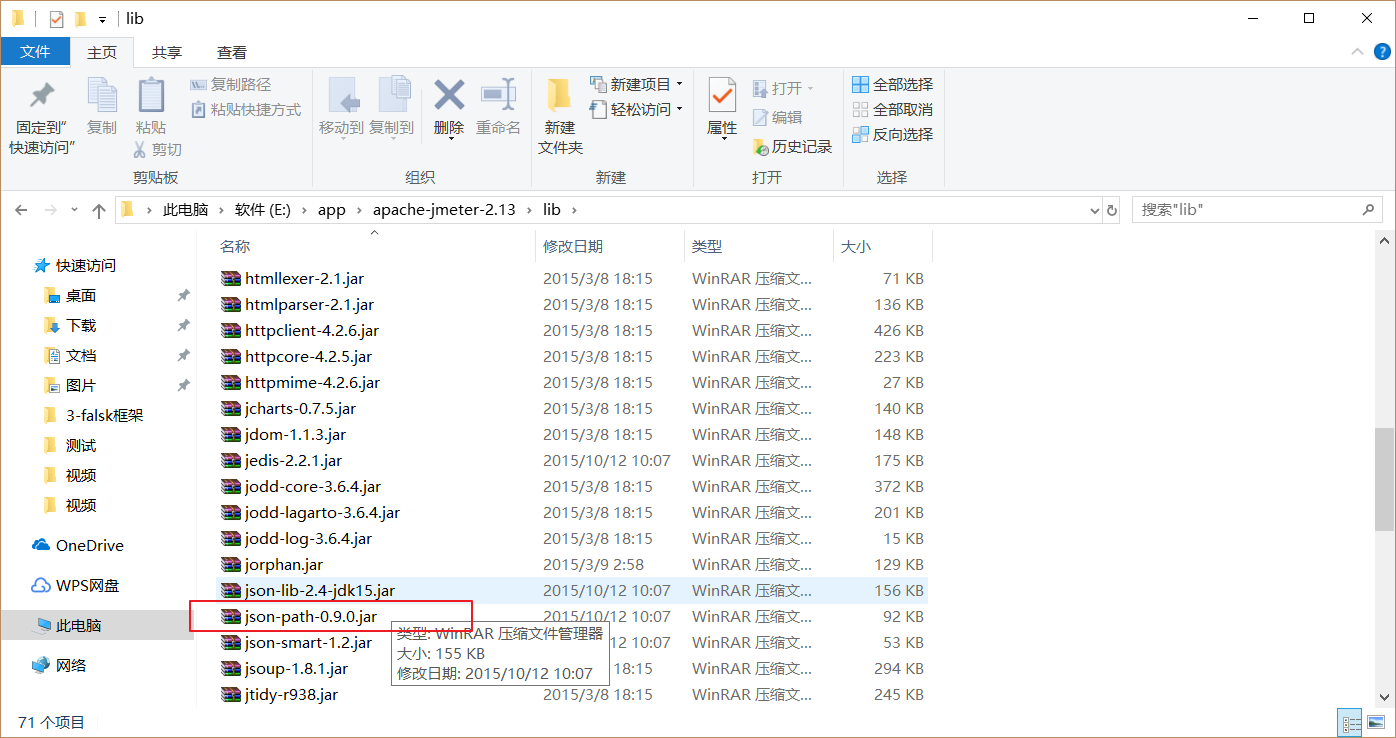Click the Up one level arrow
Image resolution: width=1396 pixels, height=738 pixels.
click(98, 210)
